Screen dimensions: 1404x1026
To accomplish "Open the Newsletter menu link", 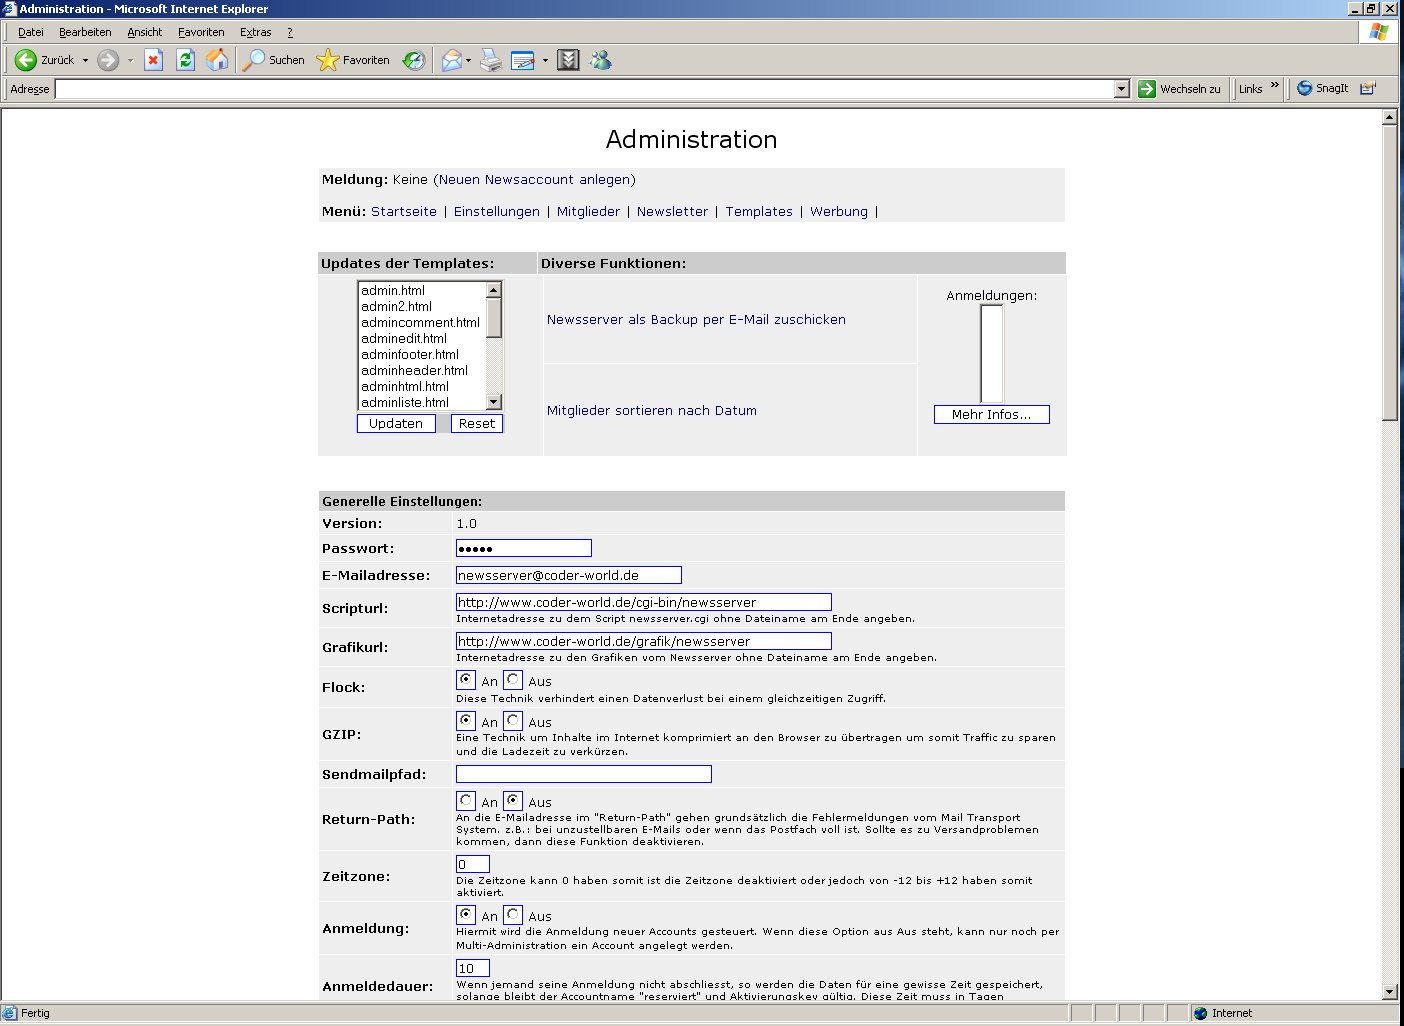I will [672, 212].
